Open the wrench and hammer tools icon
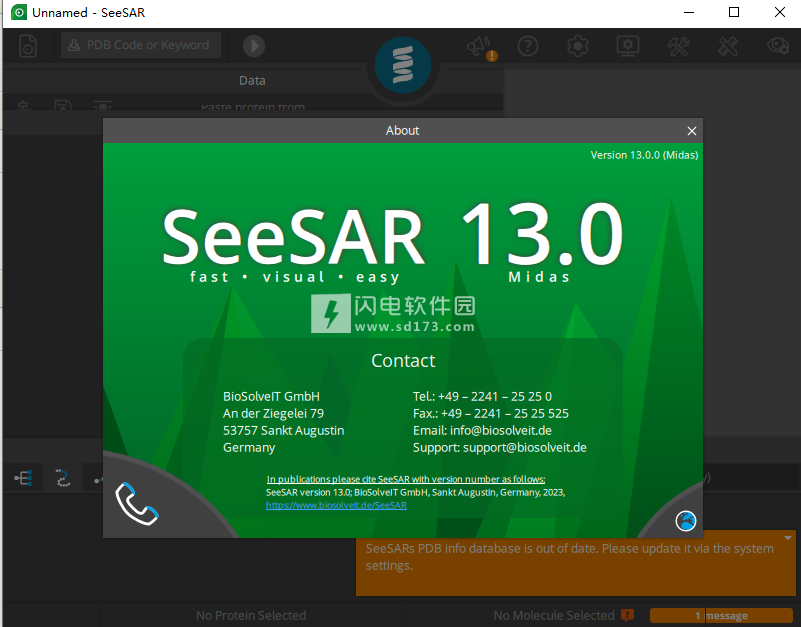Image resolution: width=801 pixels, height=627 pixels. coord(678,47)
